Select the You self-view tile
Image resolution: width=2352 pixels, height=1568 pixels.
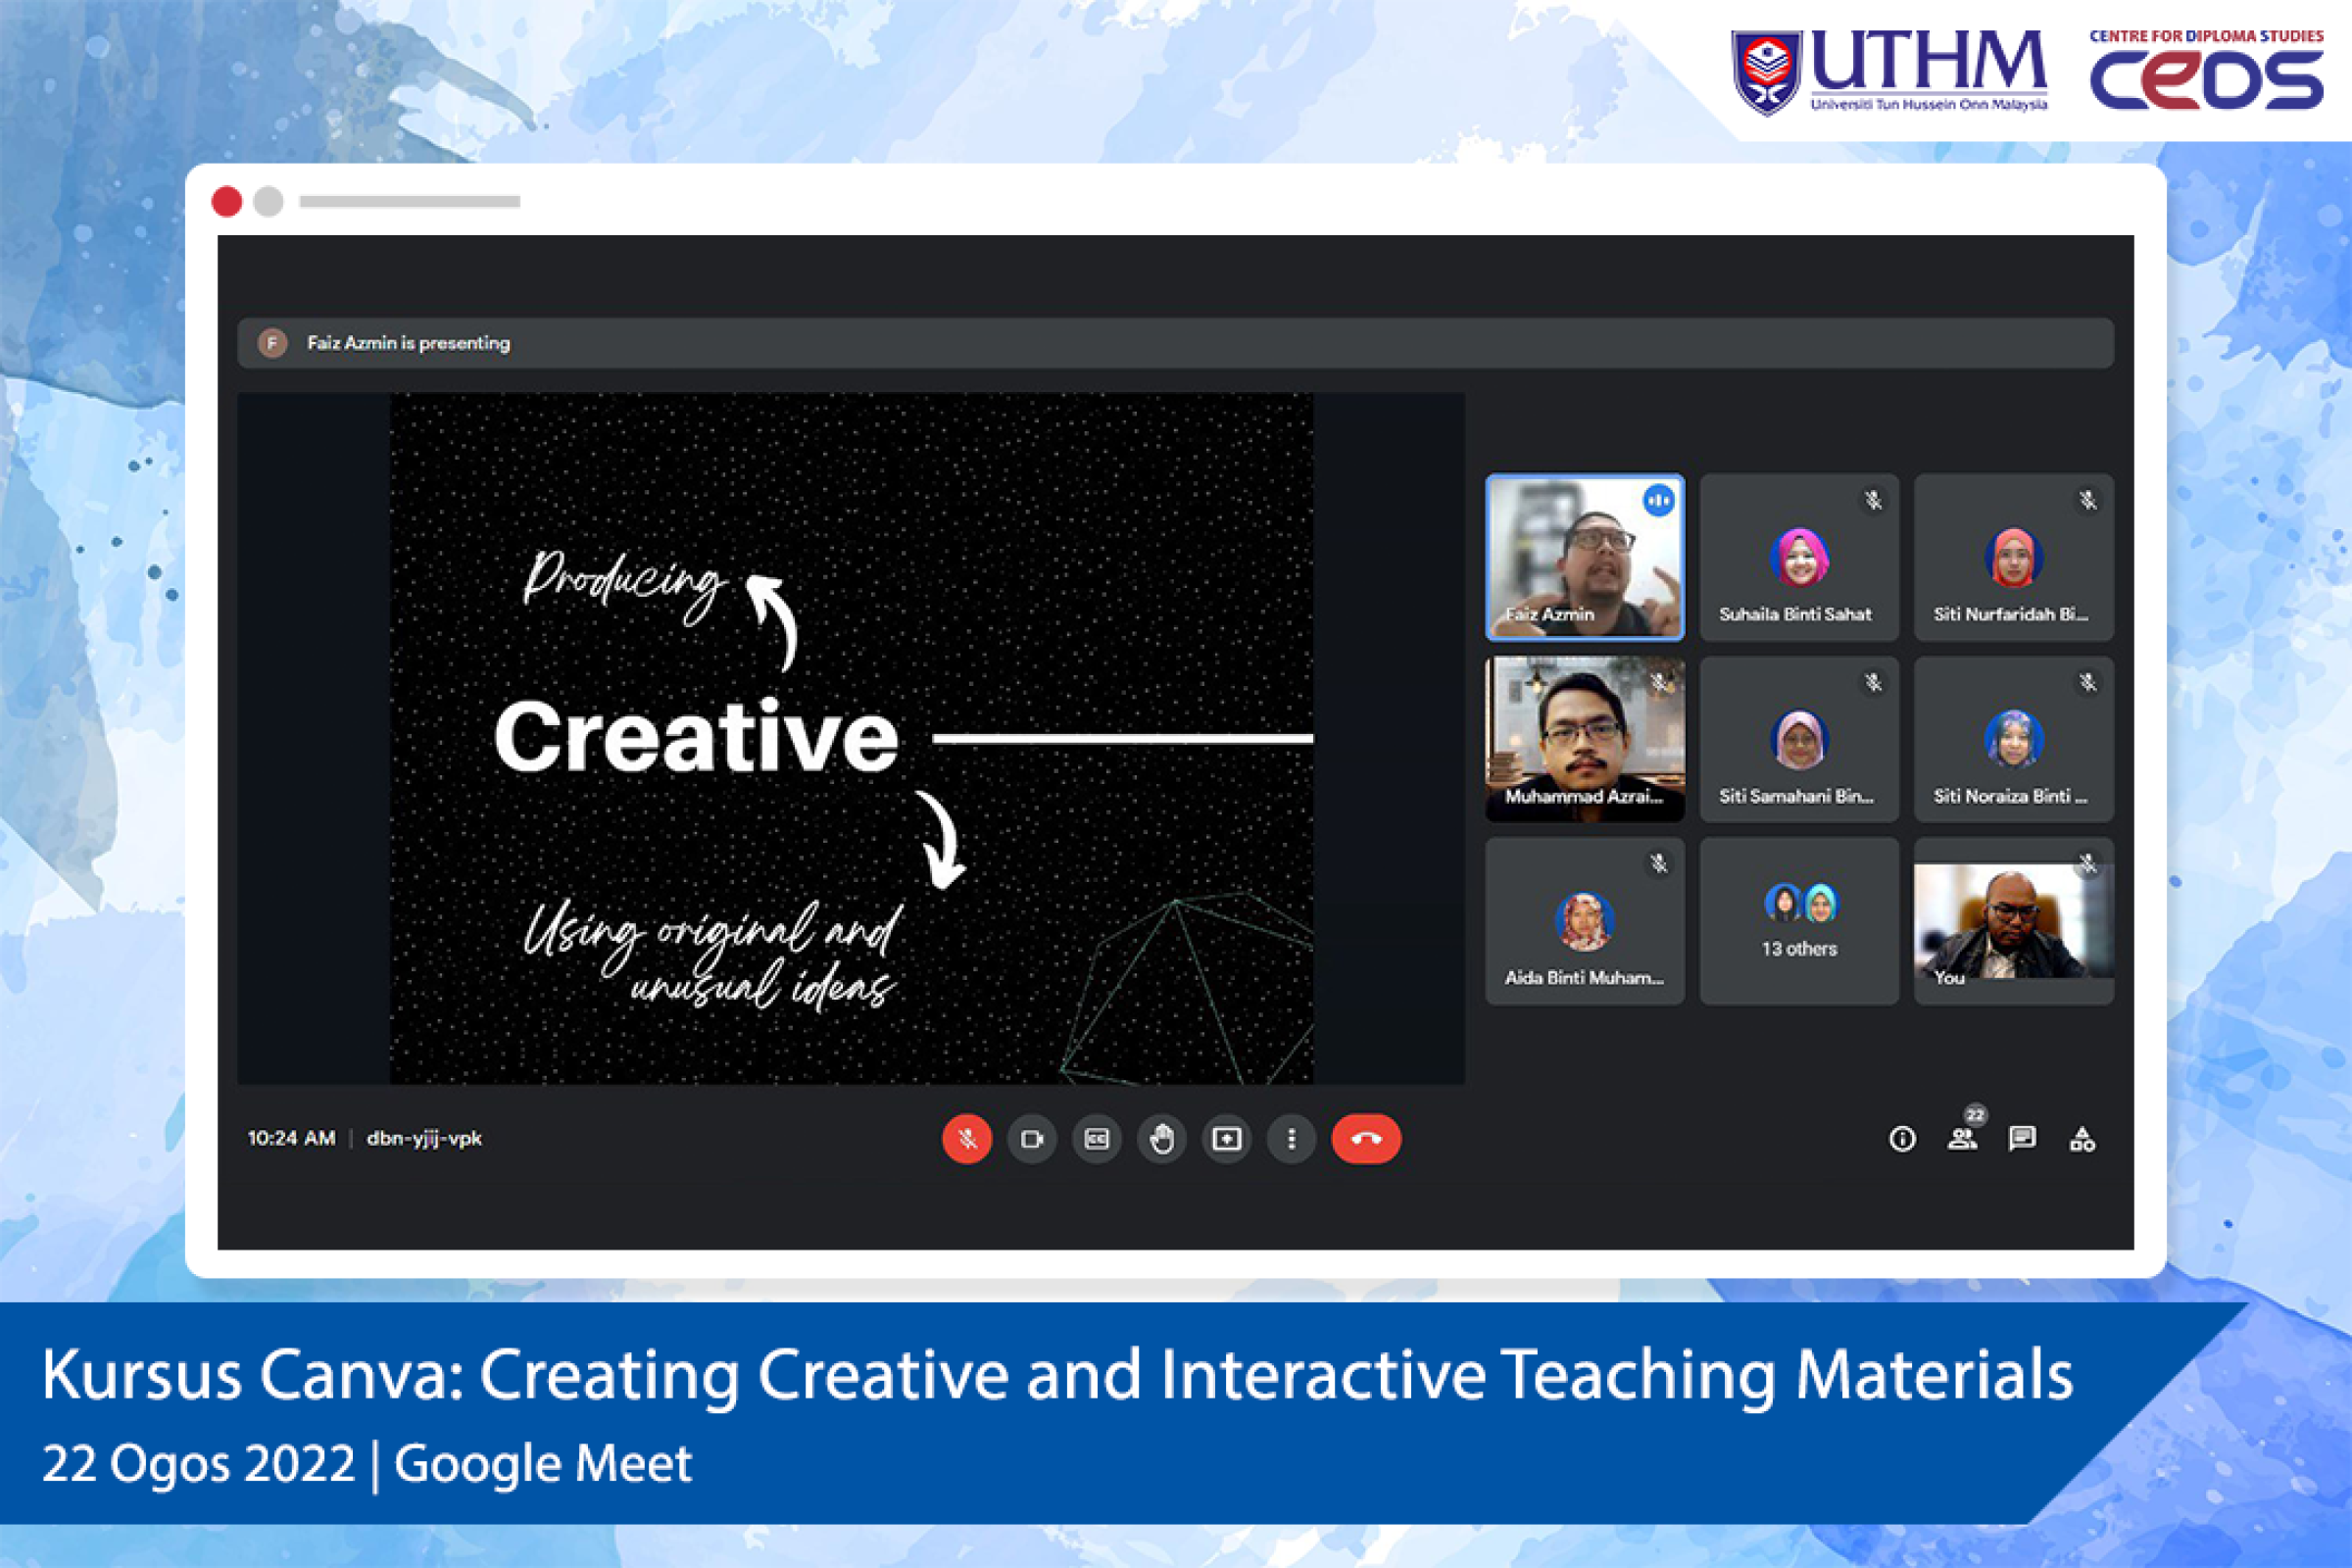(x=2013, y=921)
